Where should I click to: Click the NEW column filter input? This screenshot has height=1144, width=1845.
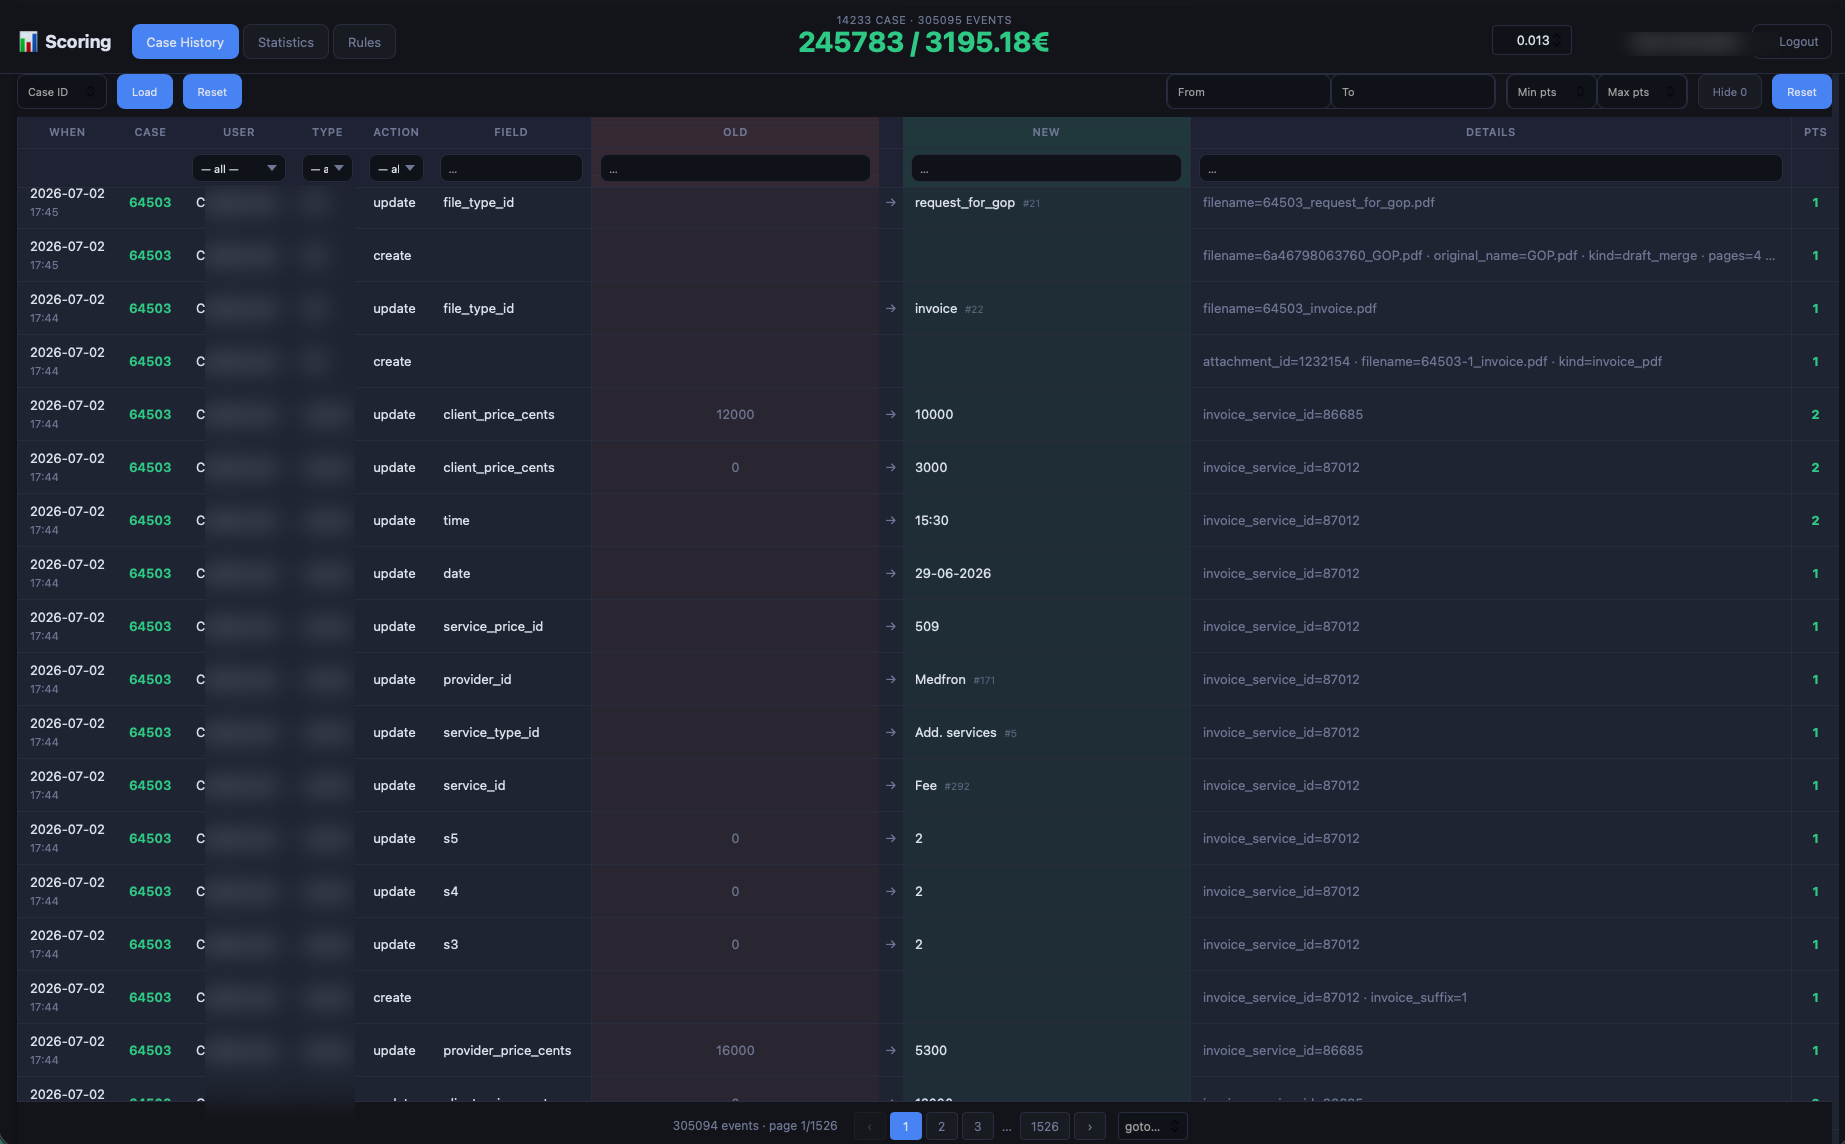[1046, 168]
